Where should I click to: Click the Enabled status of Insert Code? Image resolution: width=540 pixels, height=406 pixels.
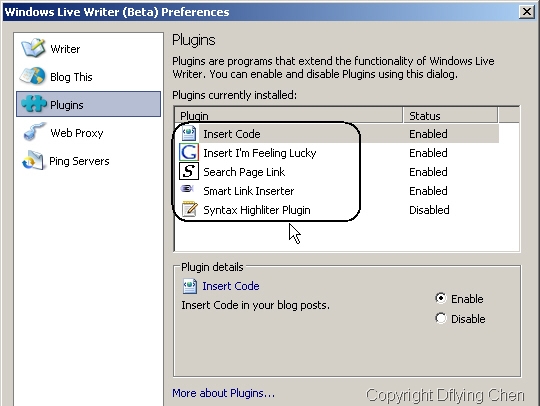pos(428,134)
